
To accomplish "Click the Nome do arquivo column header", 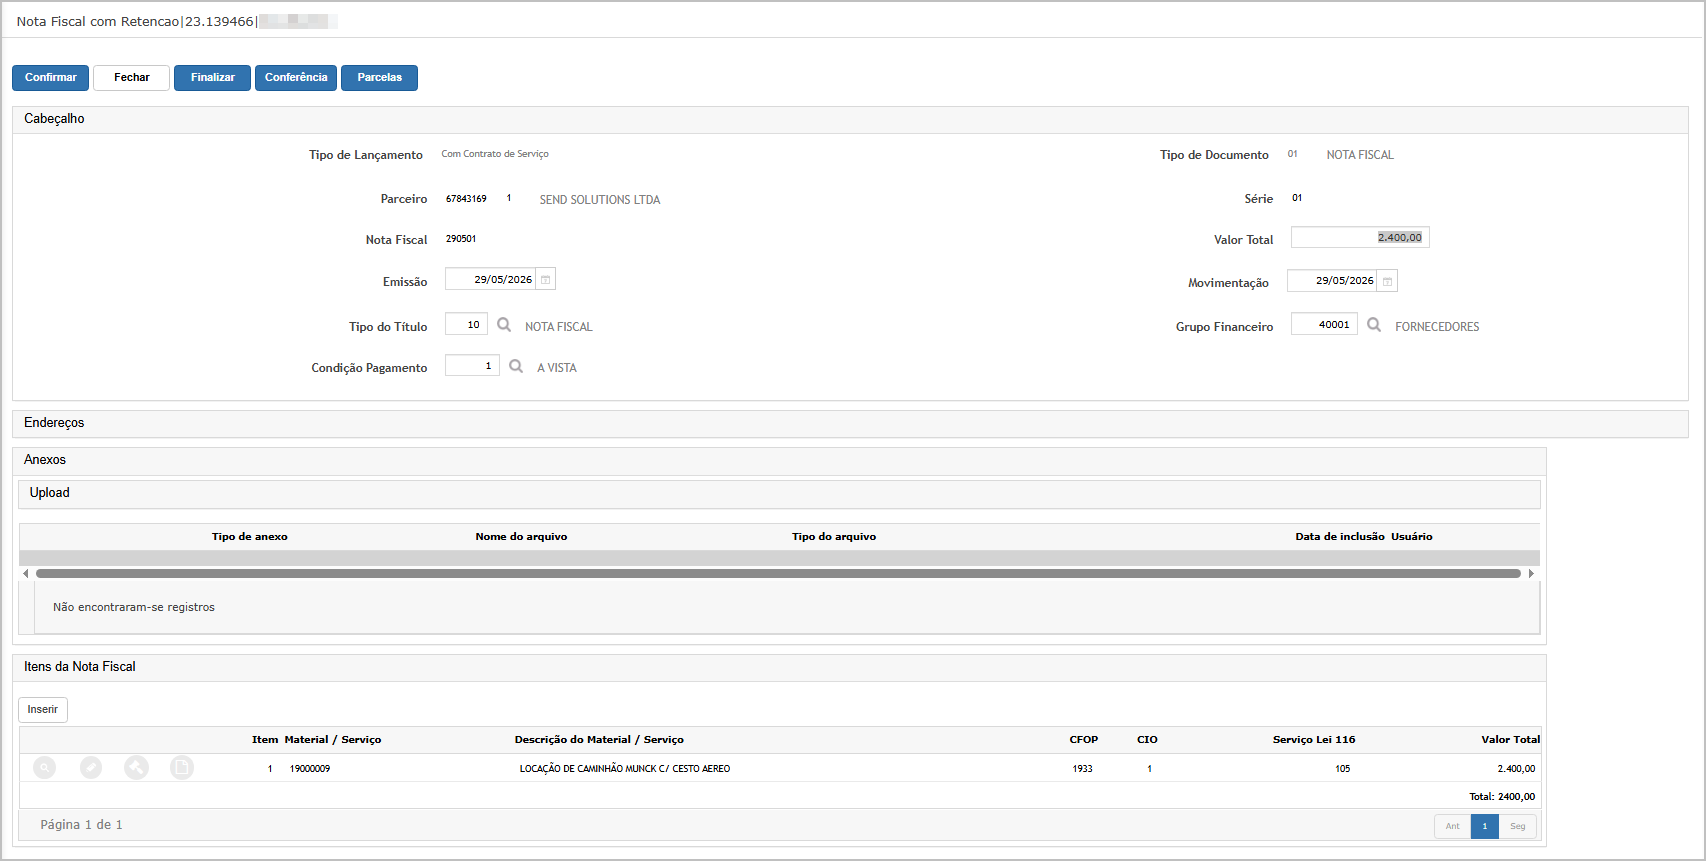I will [521, 537].
